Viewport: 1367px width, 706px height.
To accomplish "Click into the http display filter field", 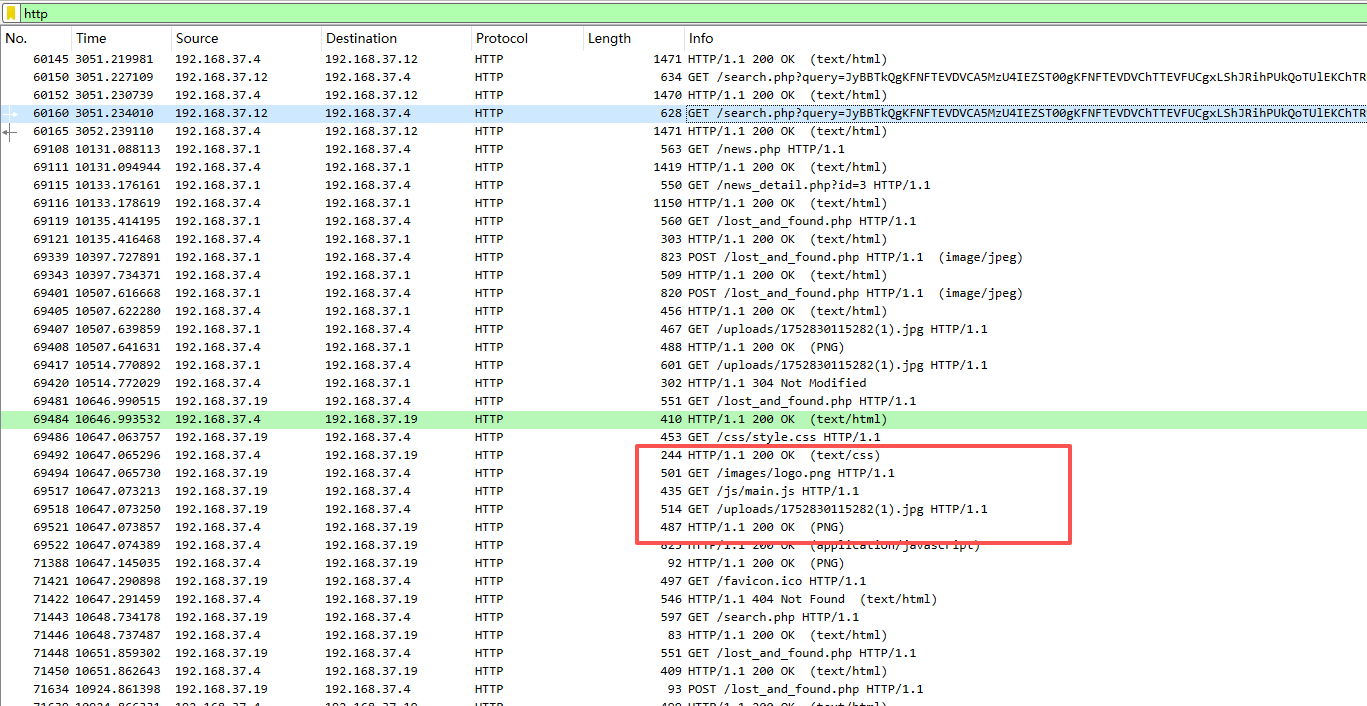I will [600, 13].
